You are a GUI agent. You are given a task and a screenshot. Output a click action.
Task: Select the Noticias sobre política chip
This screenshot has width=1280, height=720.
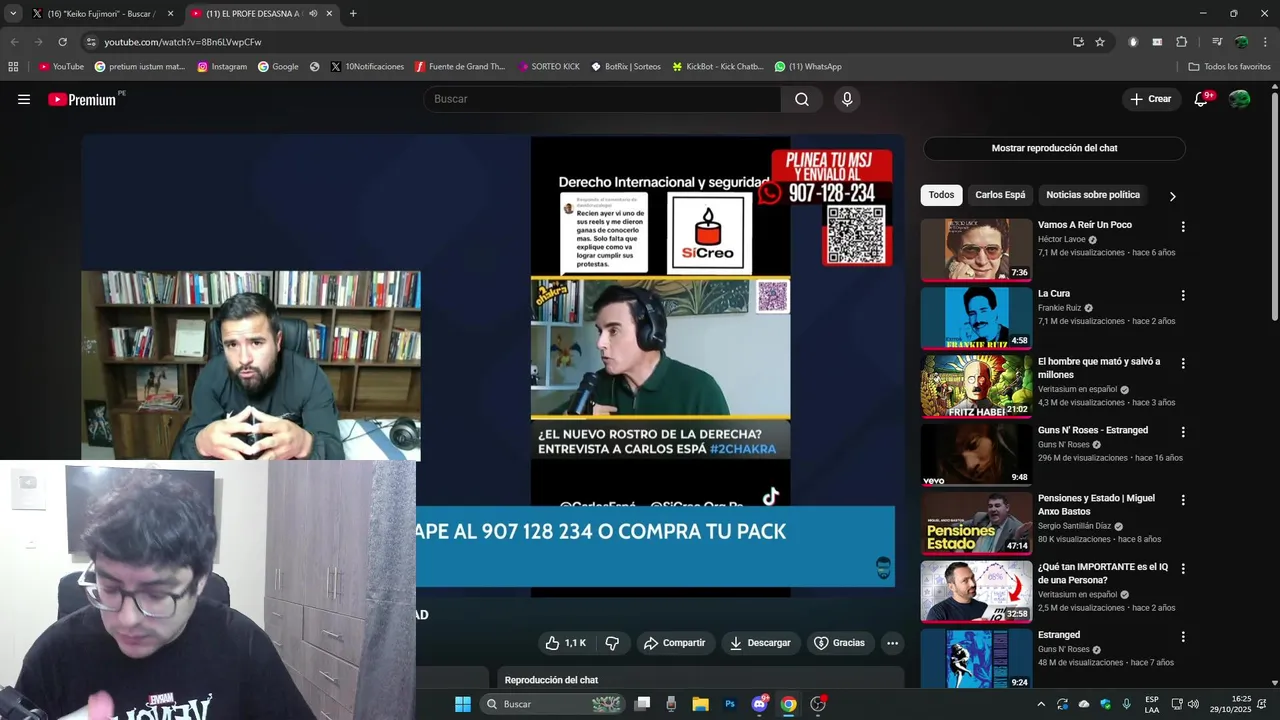1092,195
